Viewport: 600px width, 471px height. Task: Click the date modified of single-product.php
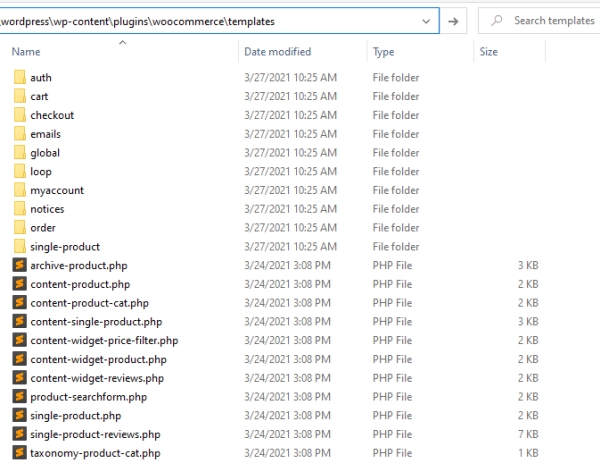[x=287, y=416]
